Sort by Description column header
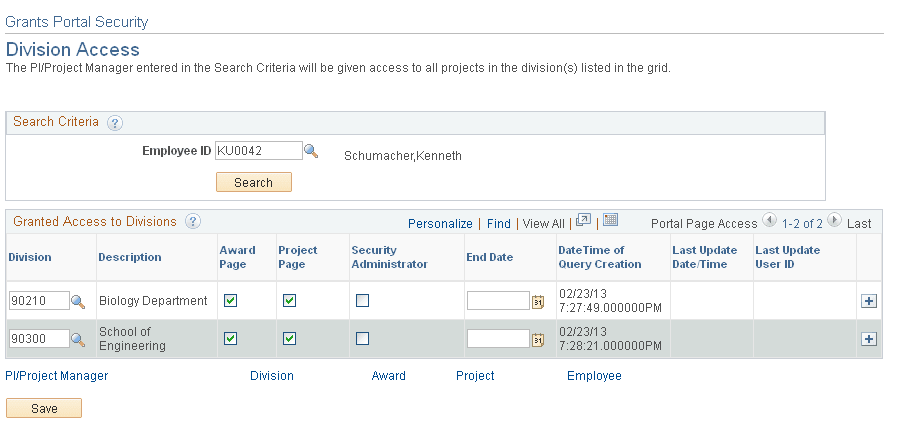 click(x=129, y=257)
